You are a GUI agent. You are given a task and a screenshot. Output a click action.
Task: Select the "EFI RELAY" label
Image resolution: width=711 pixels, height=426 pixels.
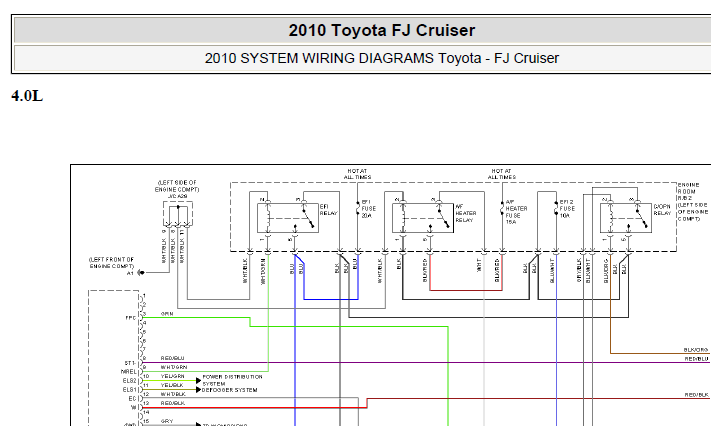click(328, 210)
